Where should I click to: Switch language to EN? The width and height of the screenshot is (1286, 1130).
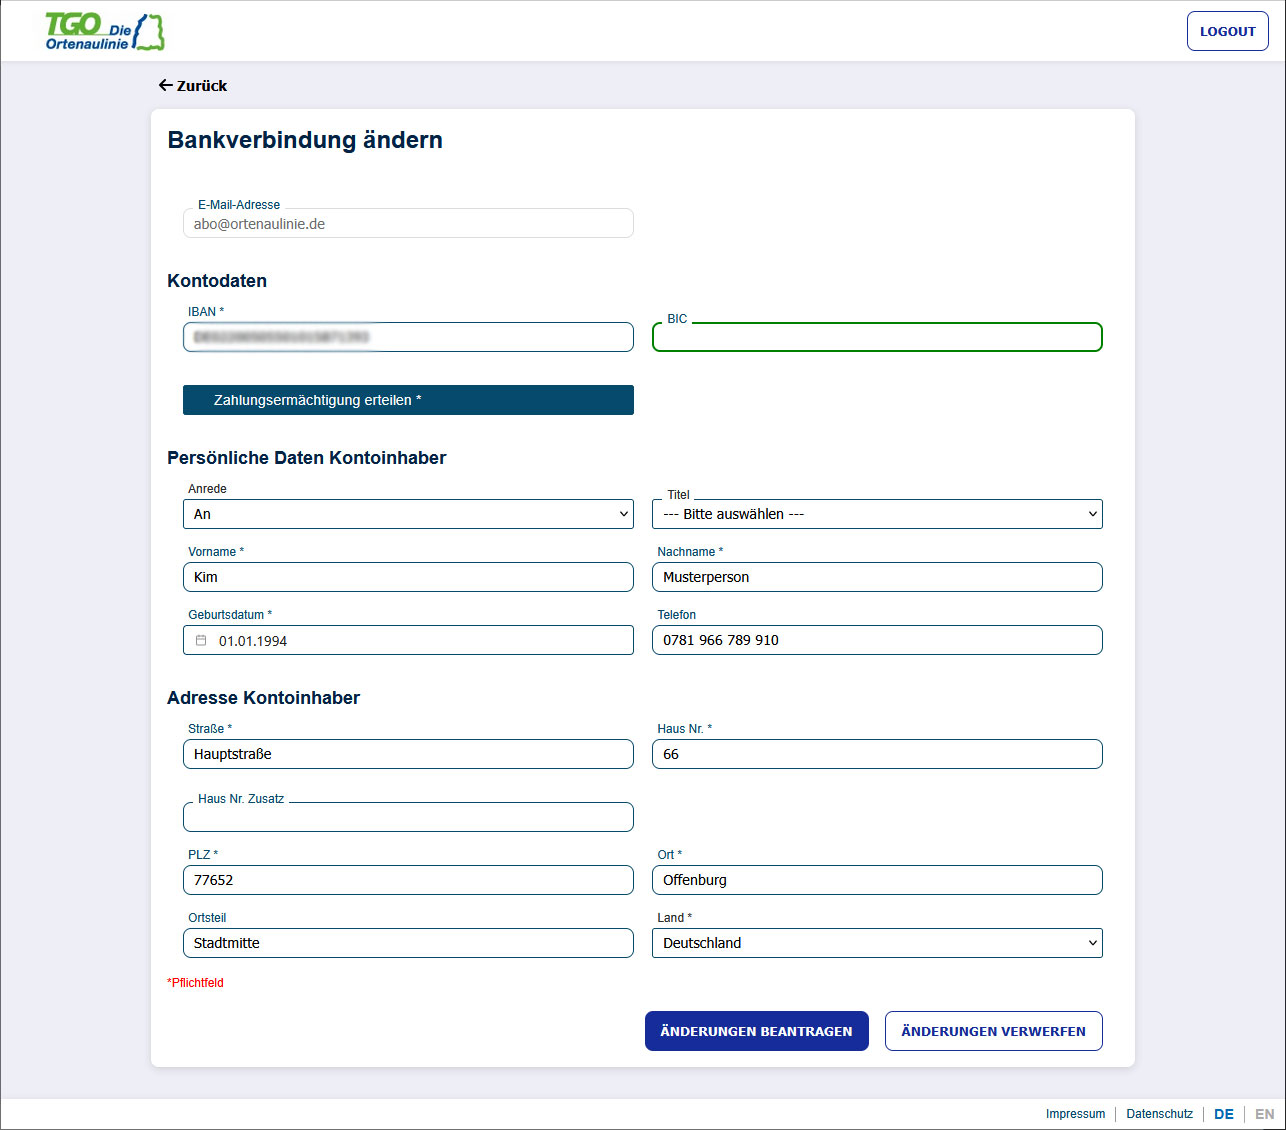click(x=1264, y=1114)
